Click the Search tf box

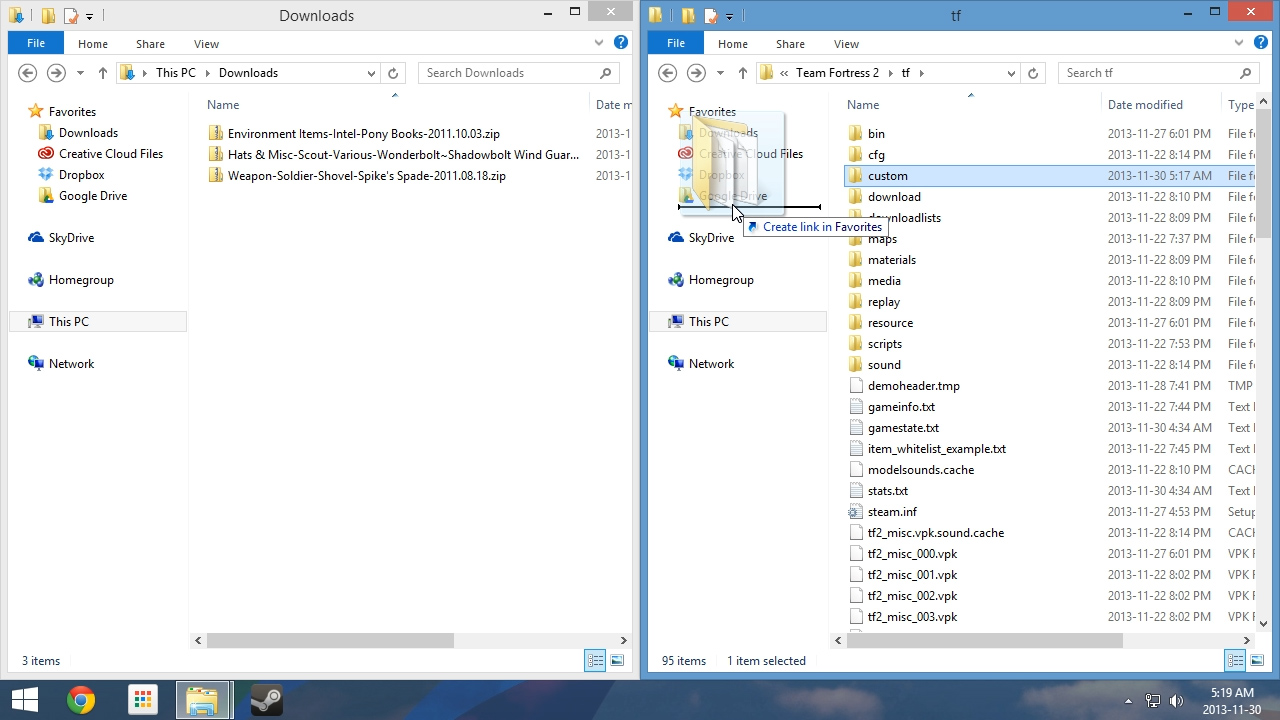(1158, 73)
